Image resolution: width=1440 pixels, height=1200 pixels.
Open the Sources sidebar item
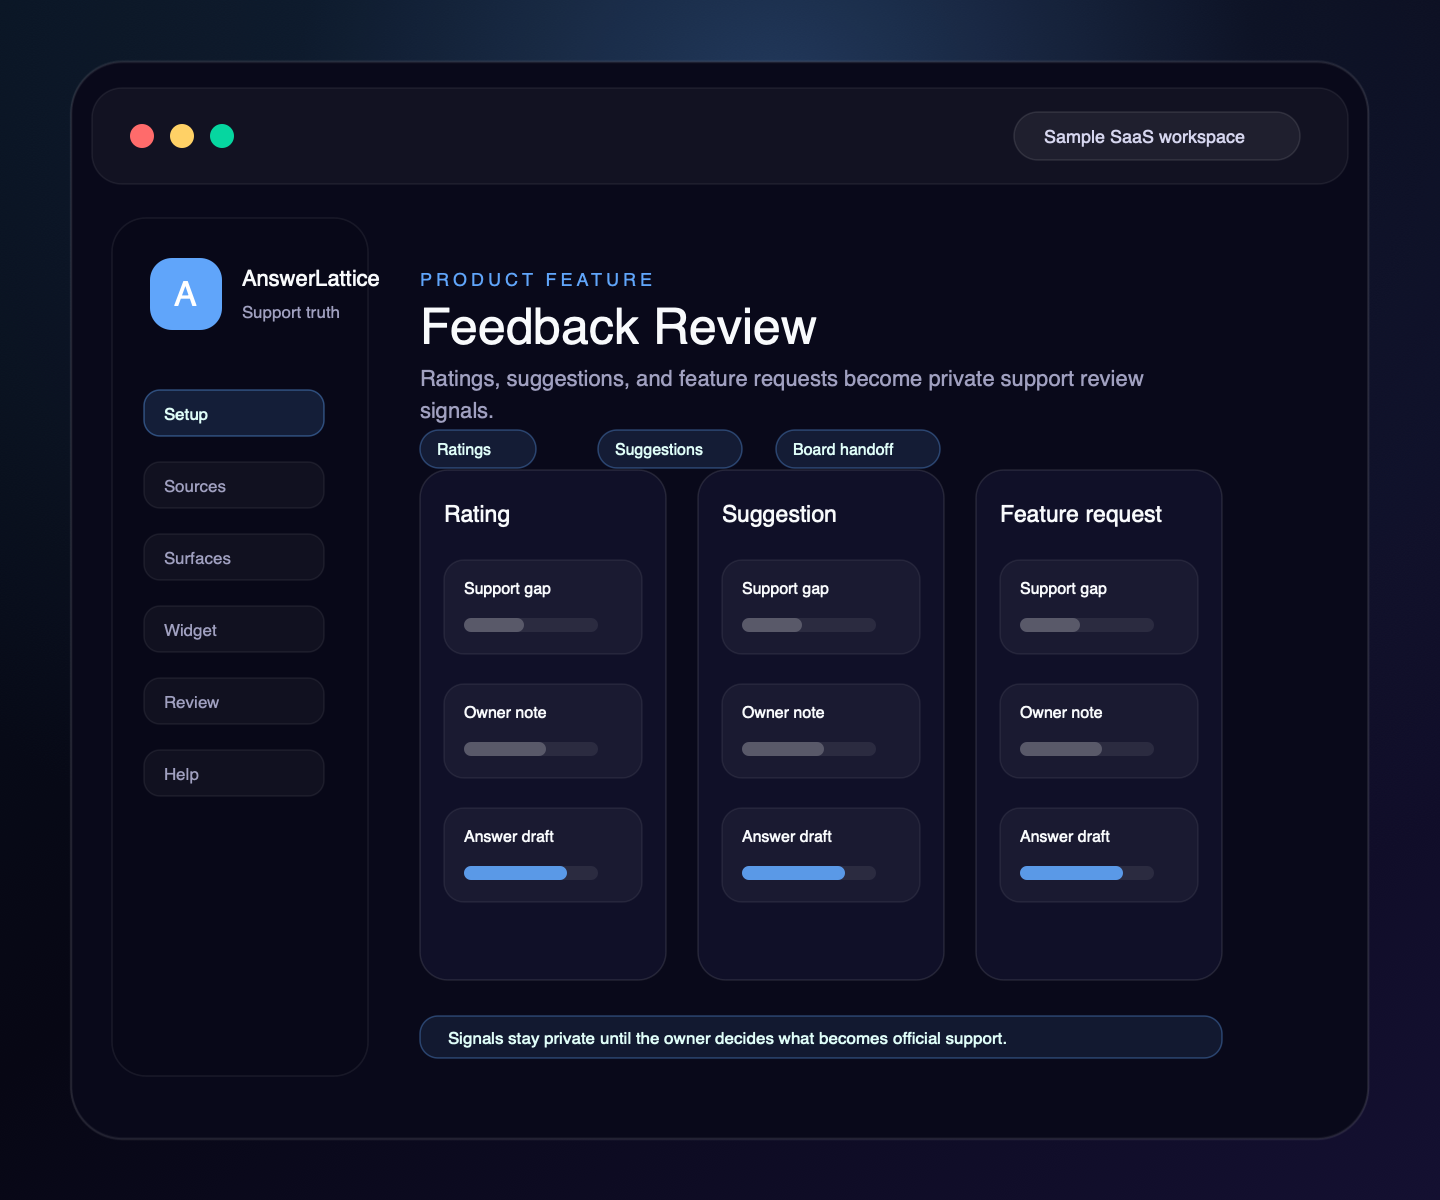click(x=234, y=485)
